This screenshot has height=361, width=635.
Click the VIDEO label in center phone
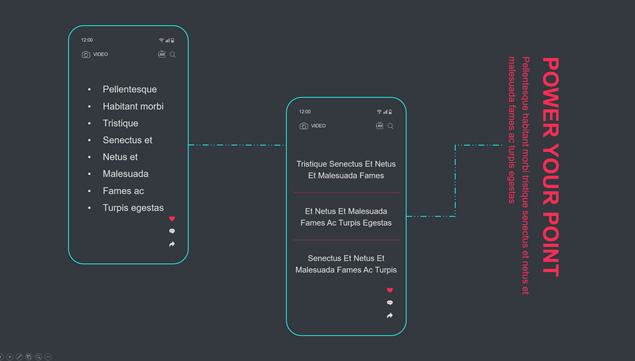tap(318, 126)
